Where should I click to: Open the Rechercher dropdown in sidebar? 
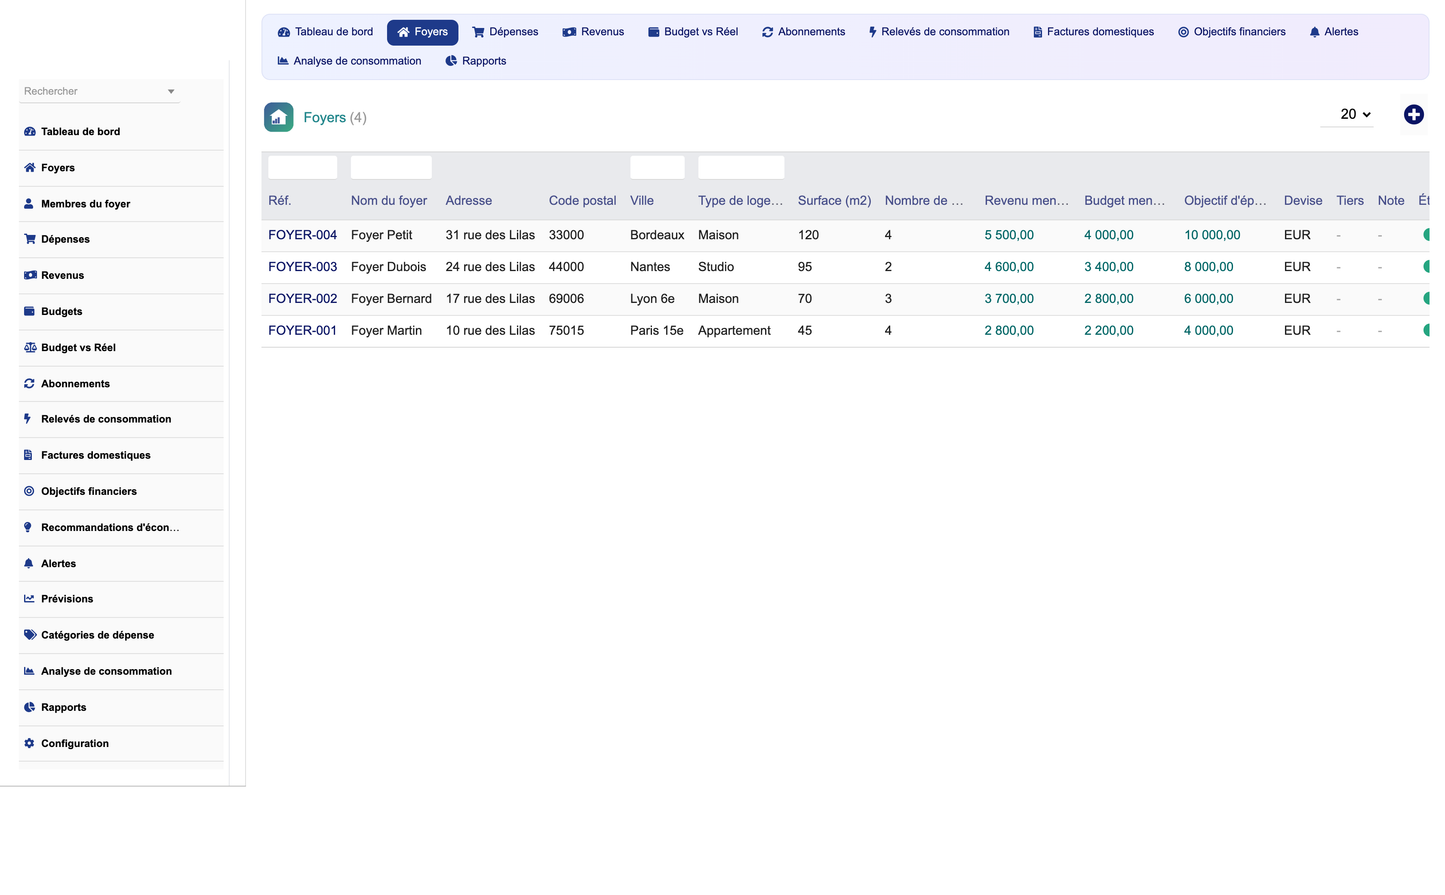[99, 91]
